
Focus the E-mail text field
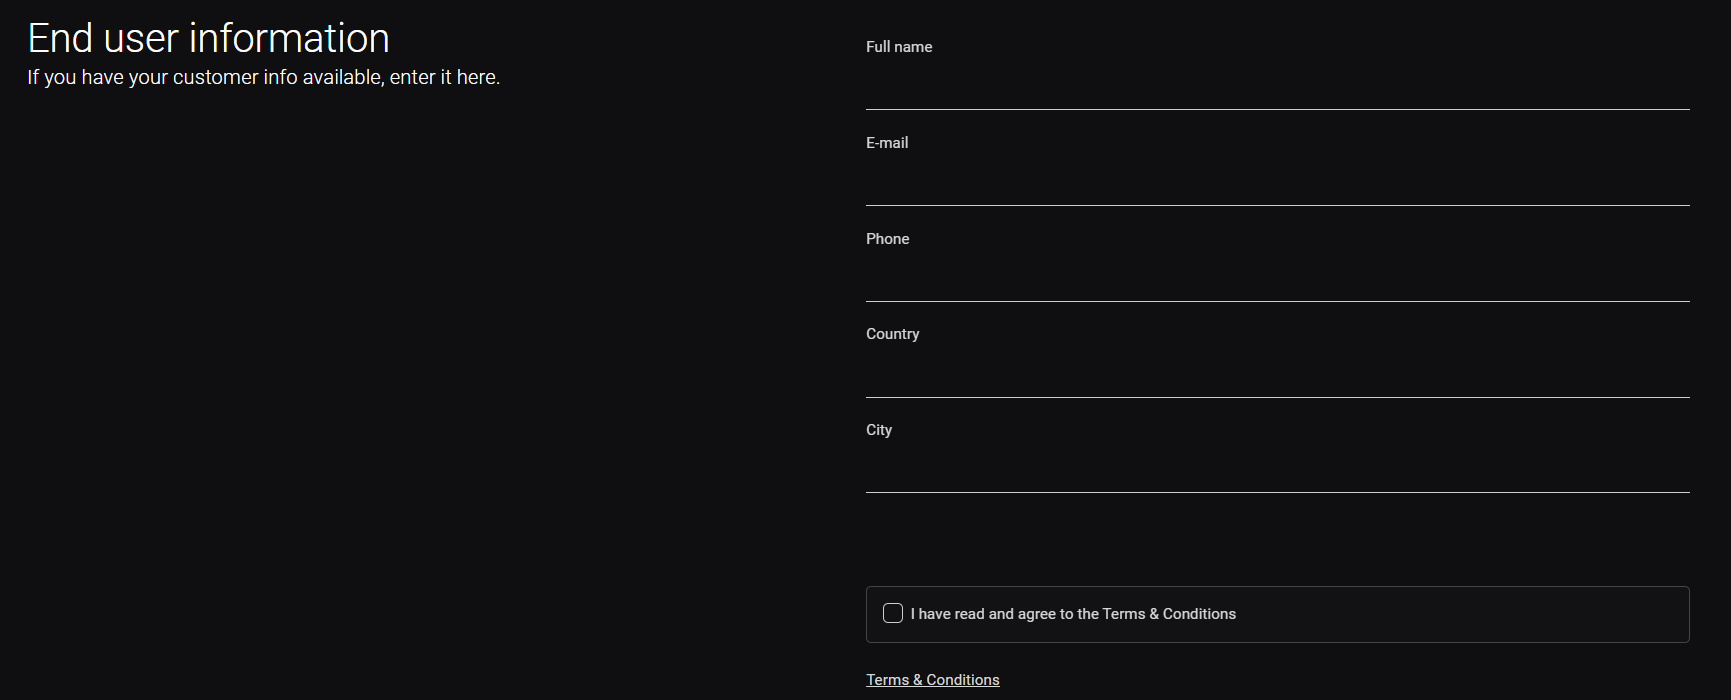pyautogui.click(x=1277, y=182)
